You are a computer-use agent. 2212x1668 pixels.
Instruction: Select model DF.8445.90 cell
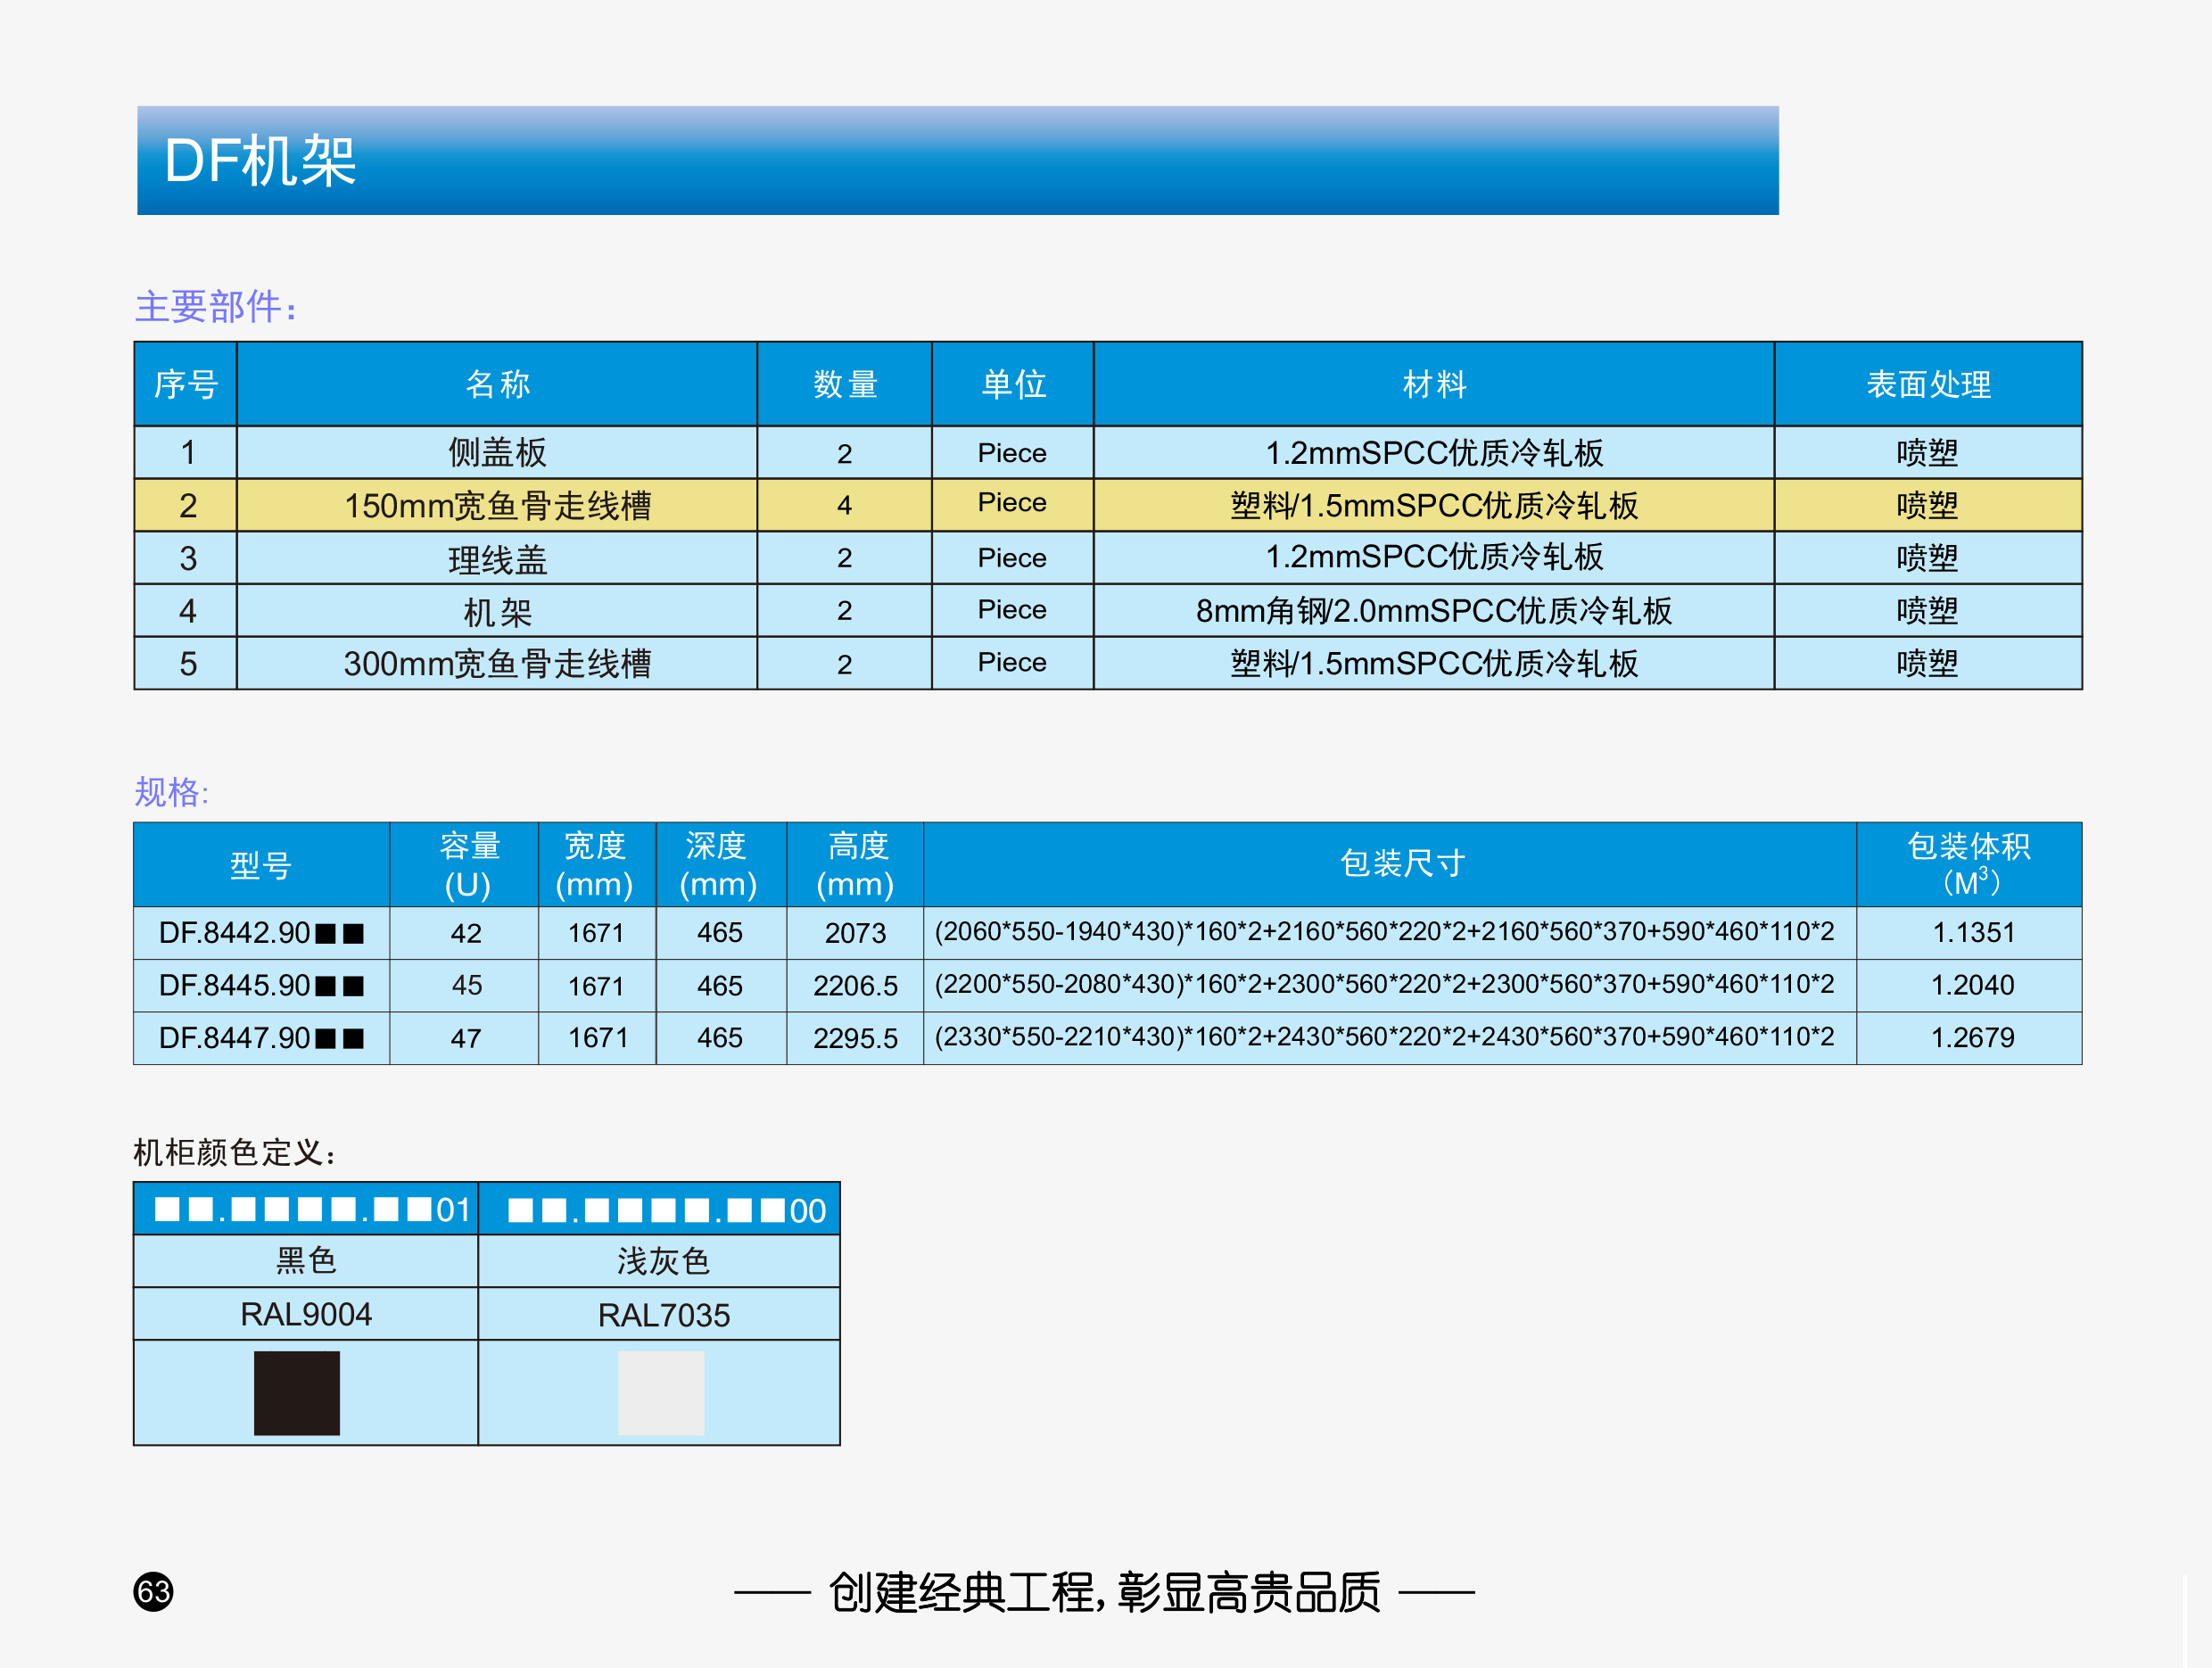tap(261, 986)
